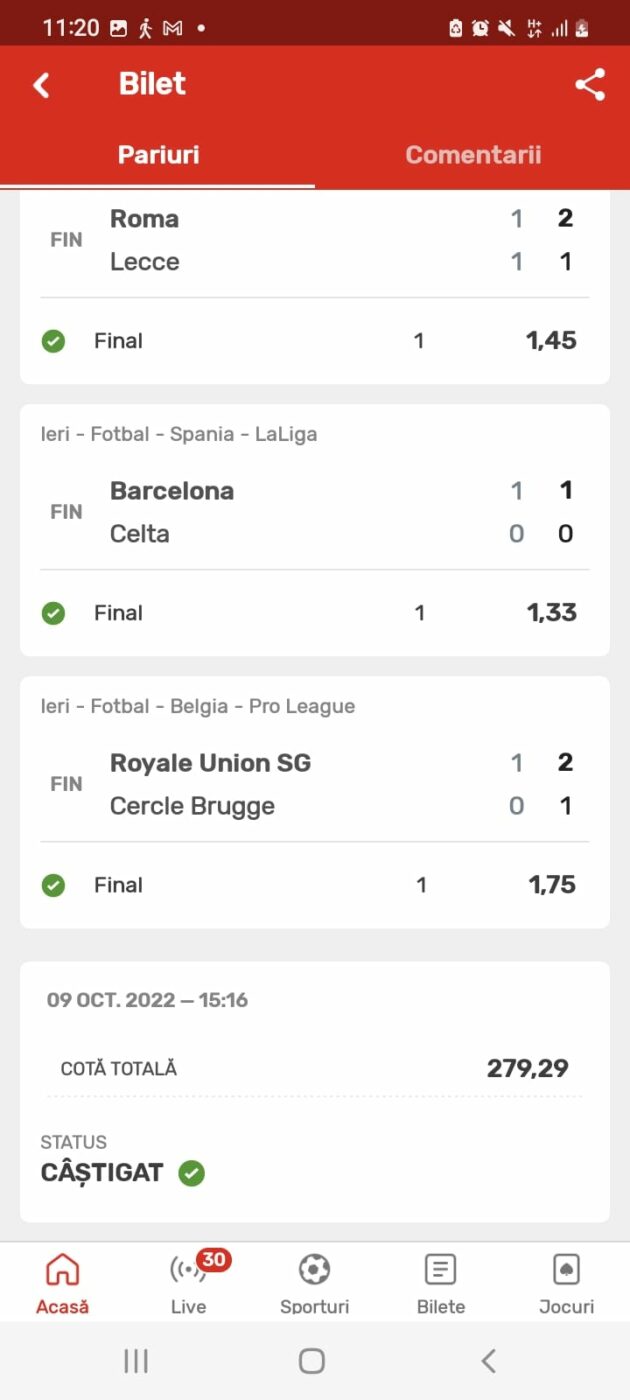Tap the back arrow in the Bilet header
This screenshot has height=1400, width=630.
tap(41, 85)
